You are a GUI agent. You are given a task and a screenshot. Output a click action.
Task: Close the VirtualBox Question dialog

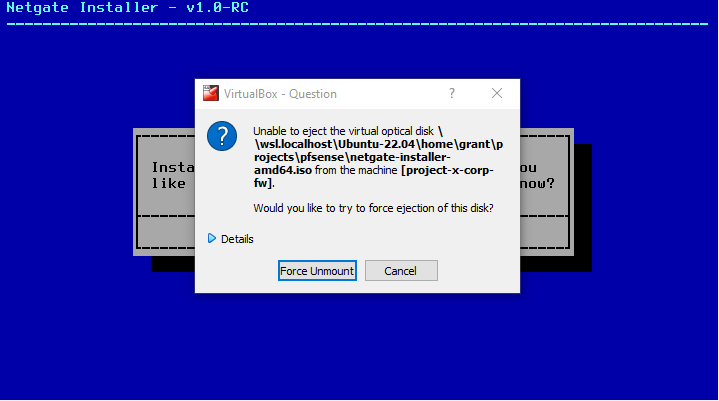[497, 93]
